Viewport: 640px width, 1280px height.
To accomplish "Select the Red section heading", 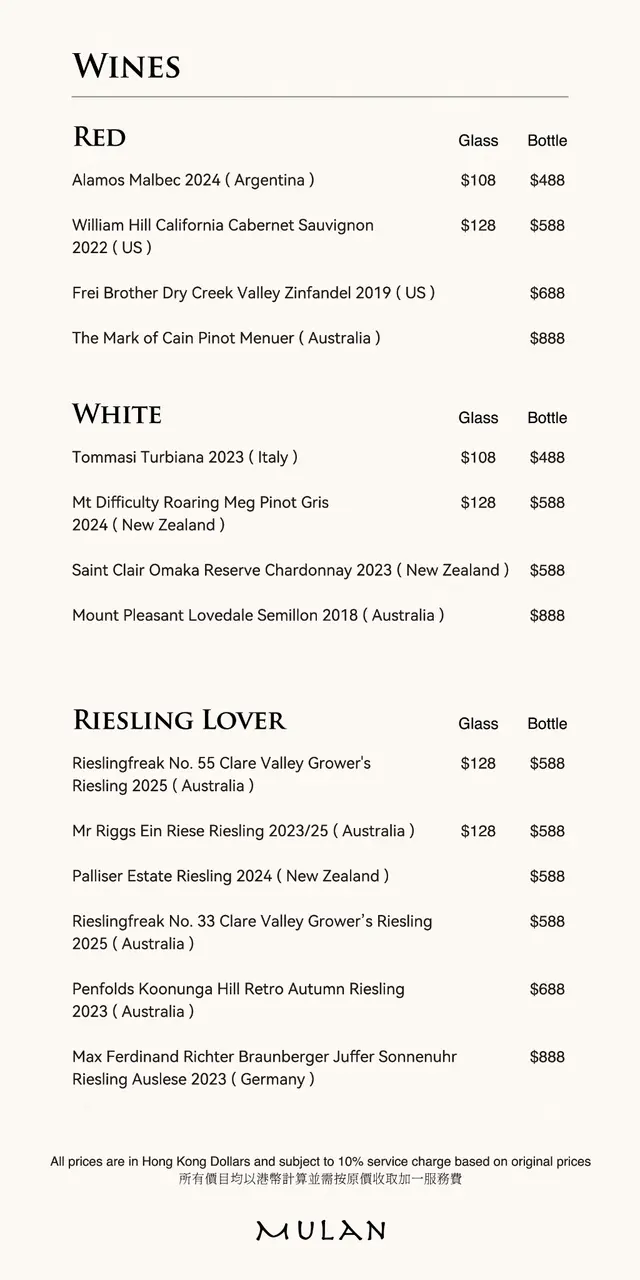I will [99, 137].
